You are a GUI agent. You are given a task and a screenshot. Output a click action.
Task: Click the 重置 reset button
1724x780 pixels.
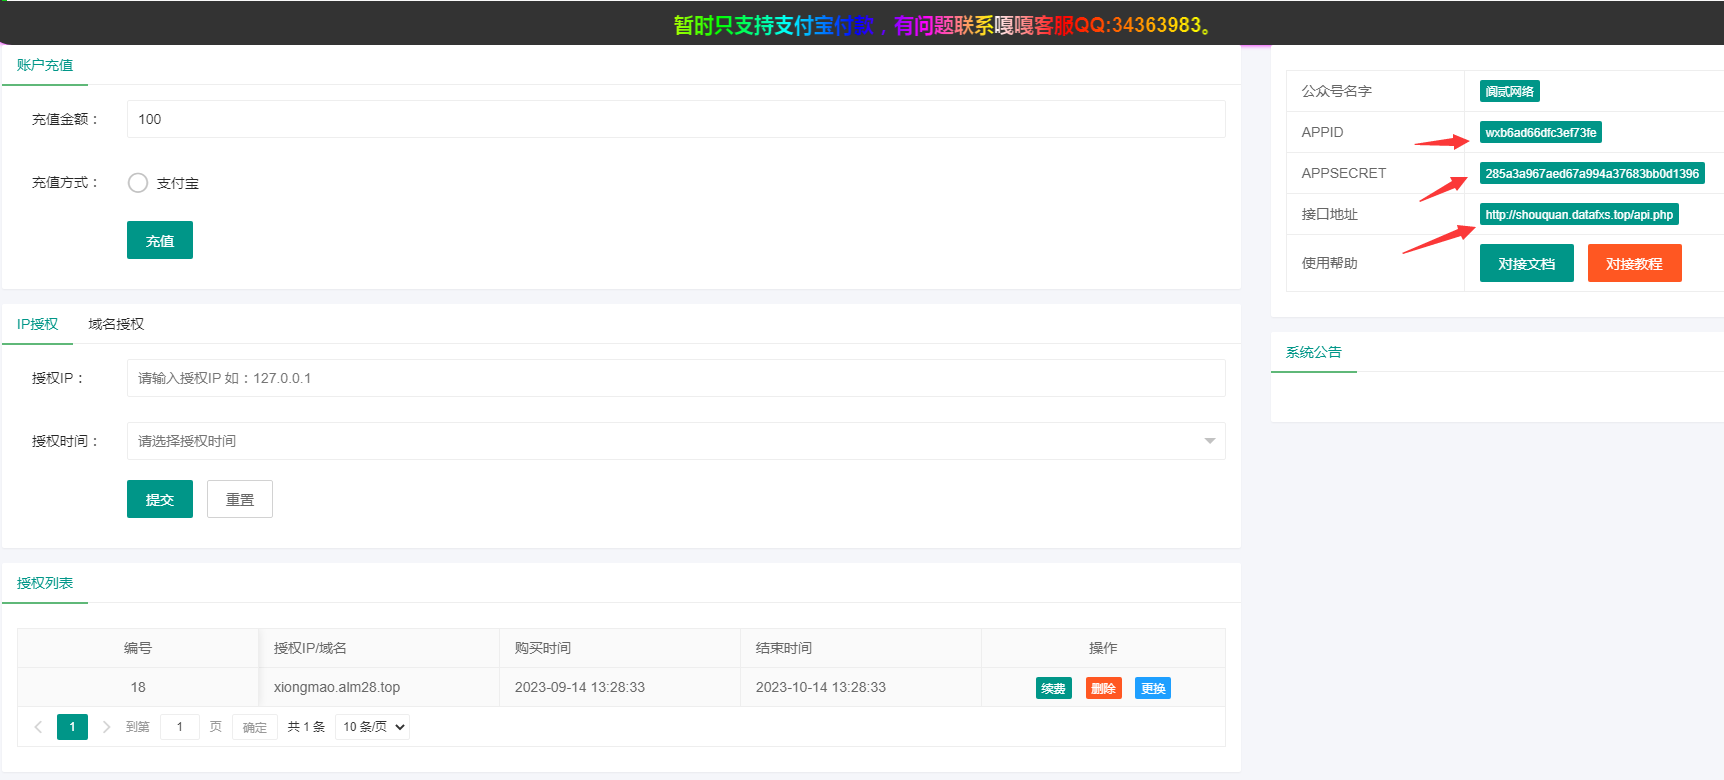click(240, 499)
